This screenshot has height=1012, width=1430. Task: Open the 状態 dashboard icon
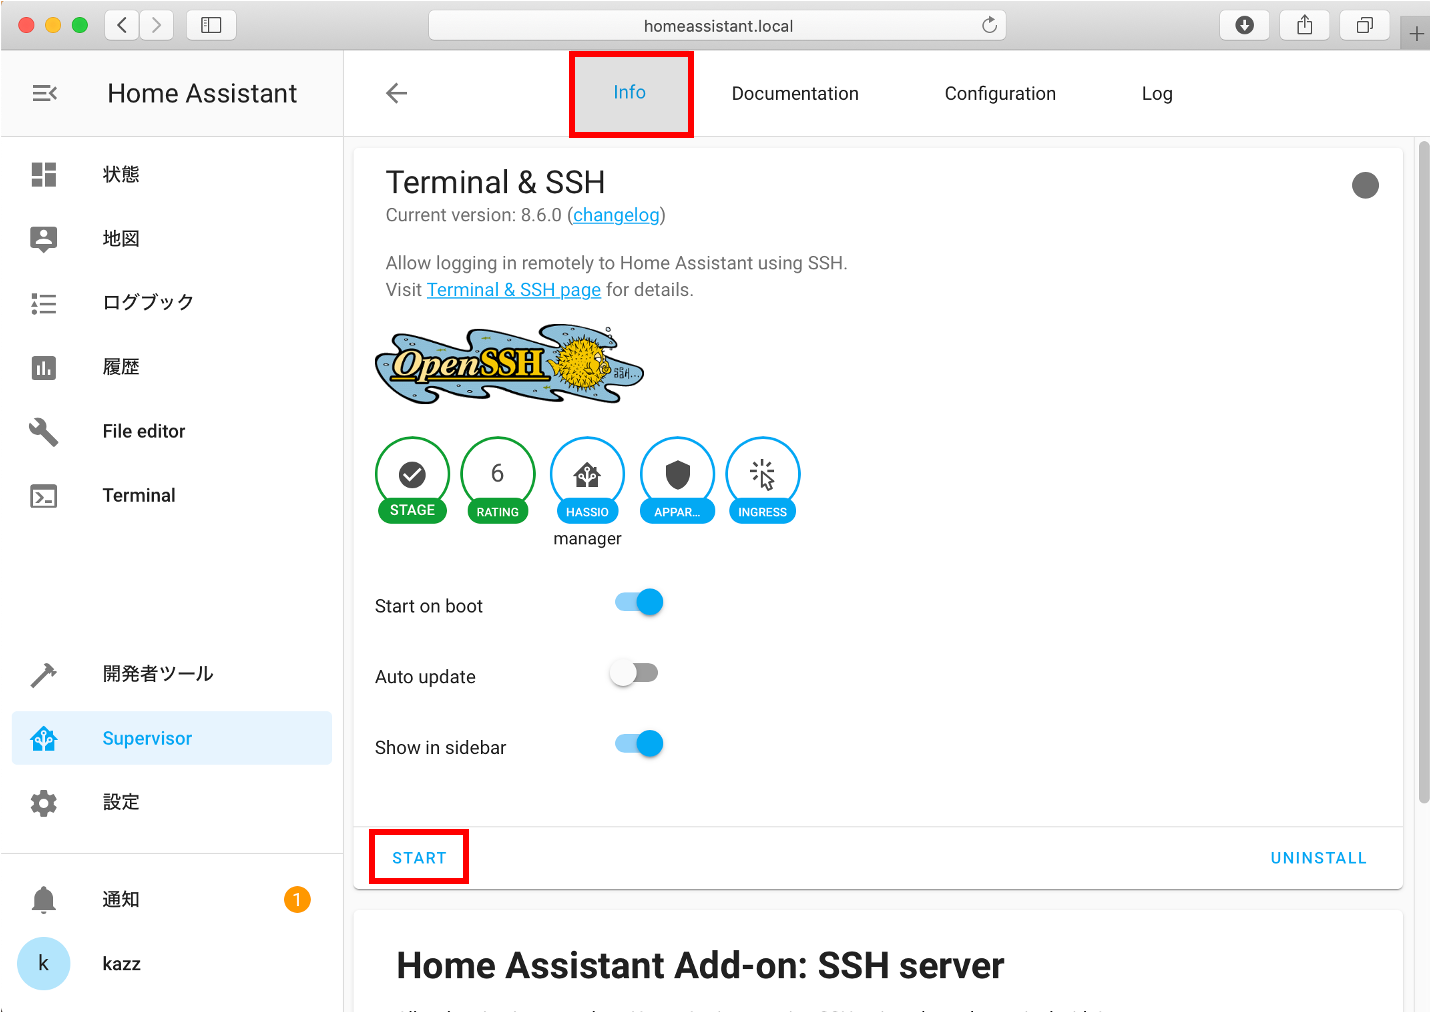click(x=44, y=174)
